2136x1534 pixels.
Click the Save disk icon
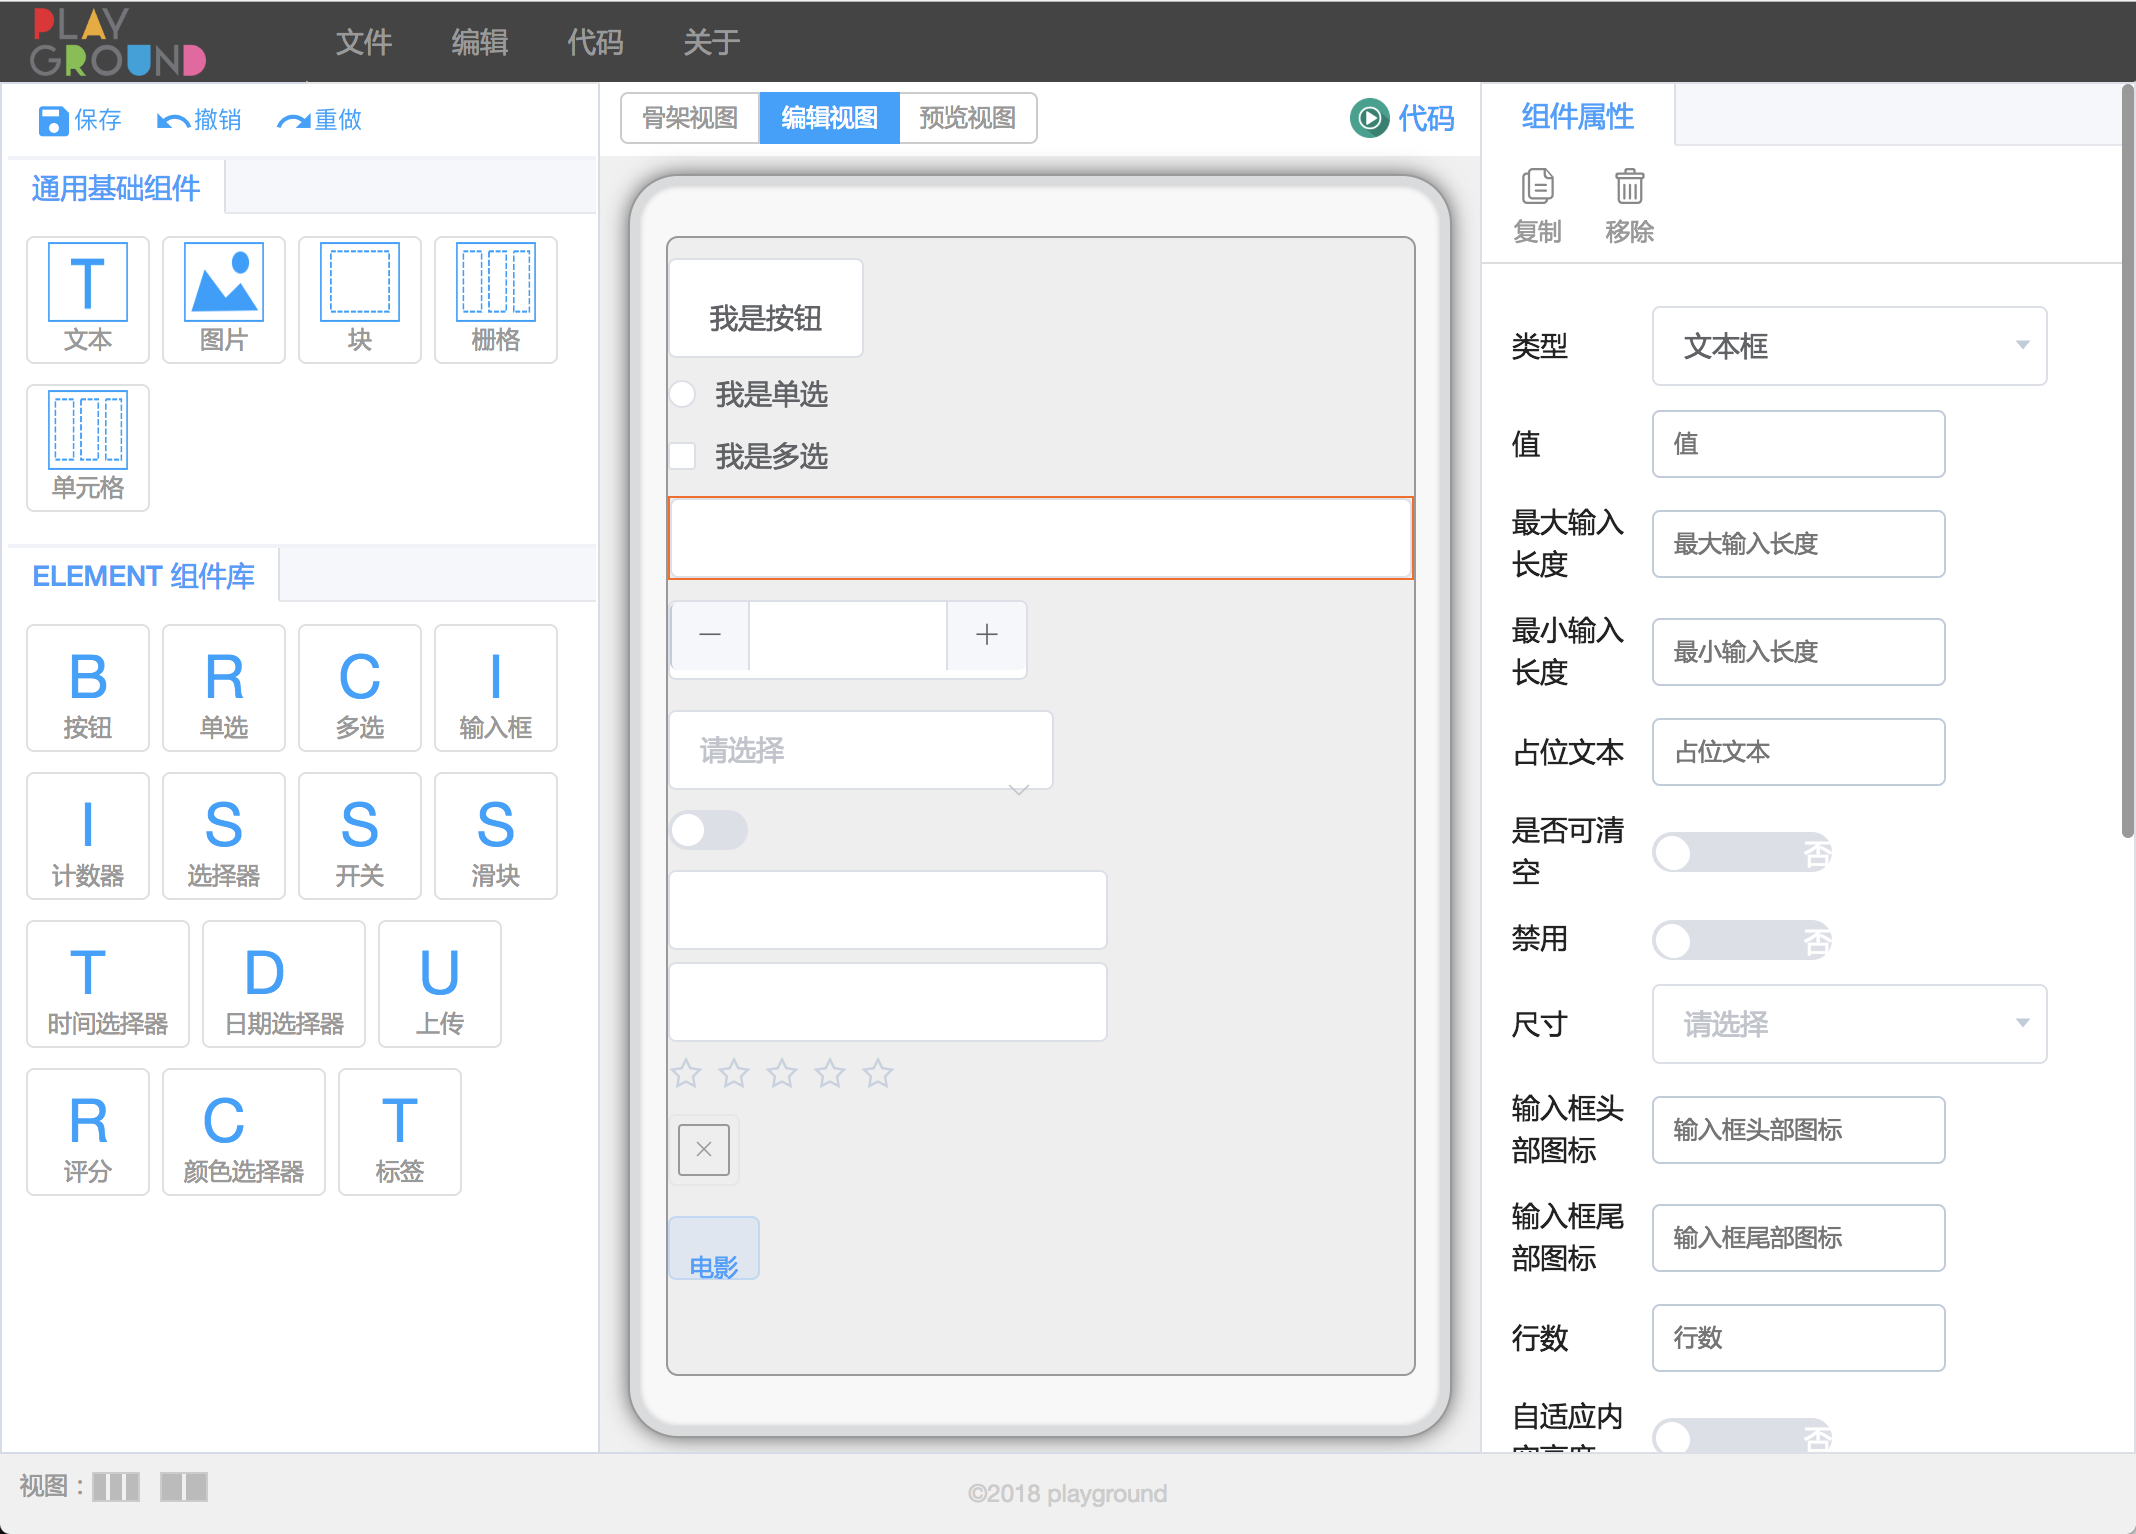point(52,120)
